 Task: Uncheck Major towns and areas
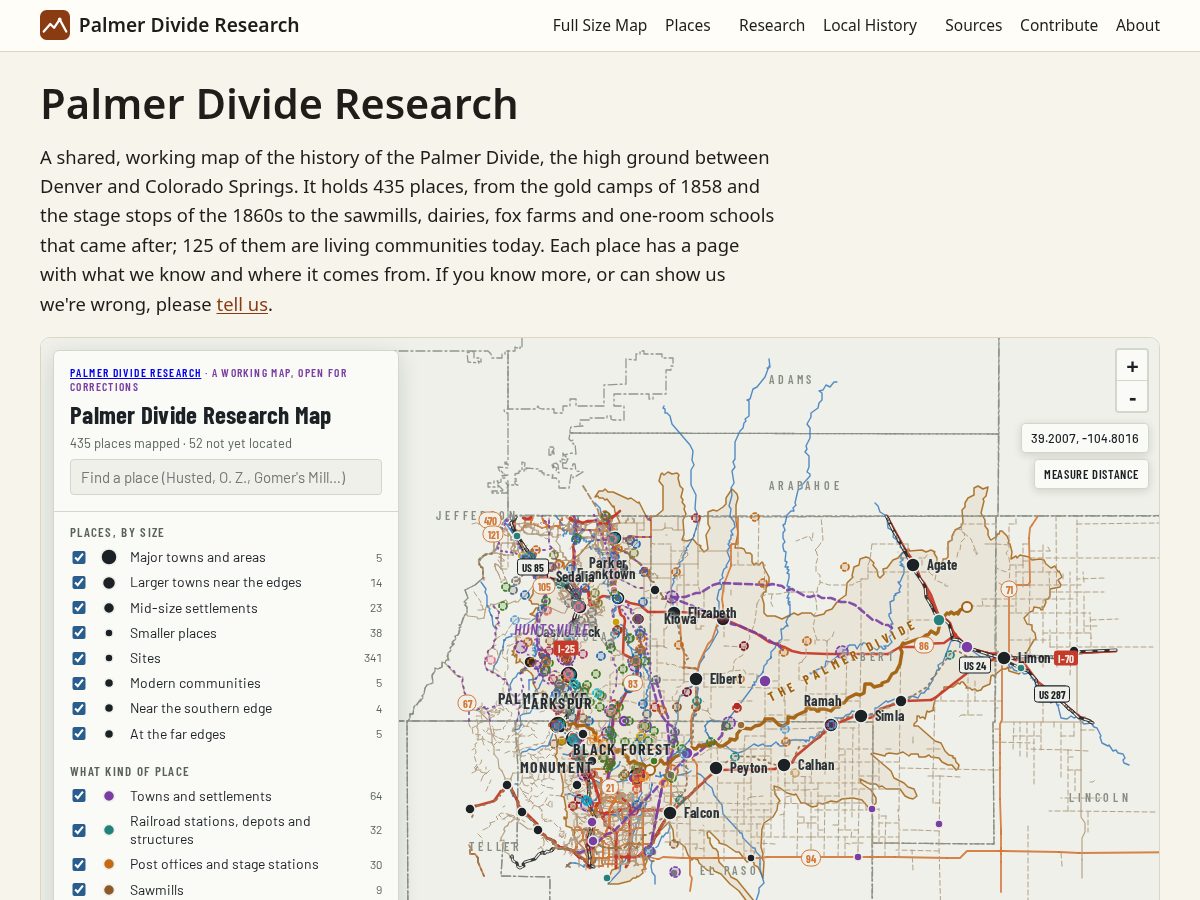tap(79, 557)
